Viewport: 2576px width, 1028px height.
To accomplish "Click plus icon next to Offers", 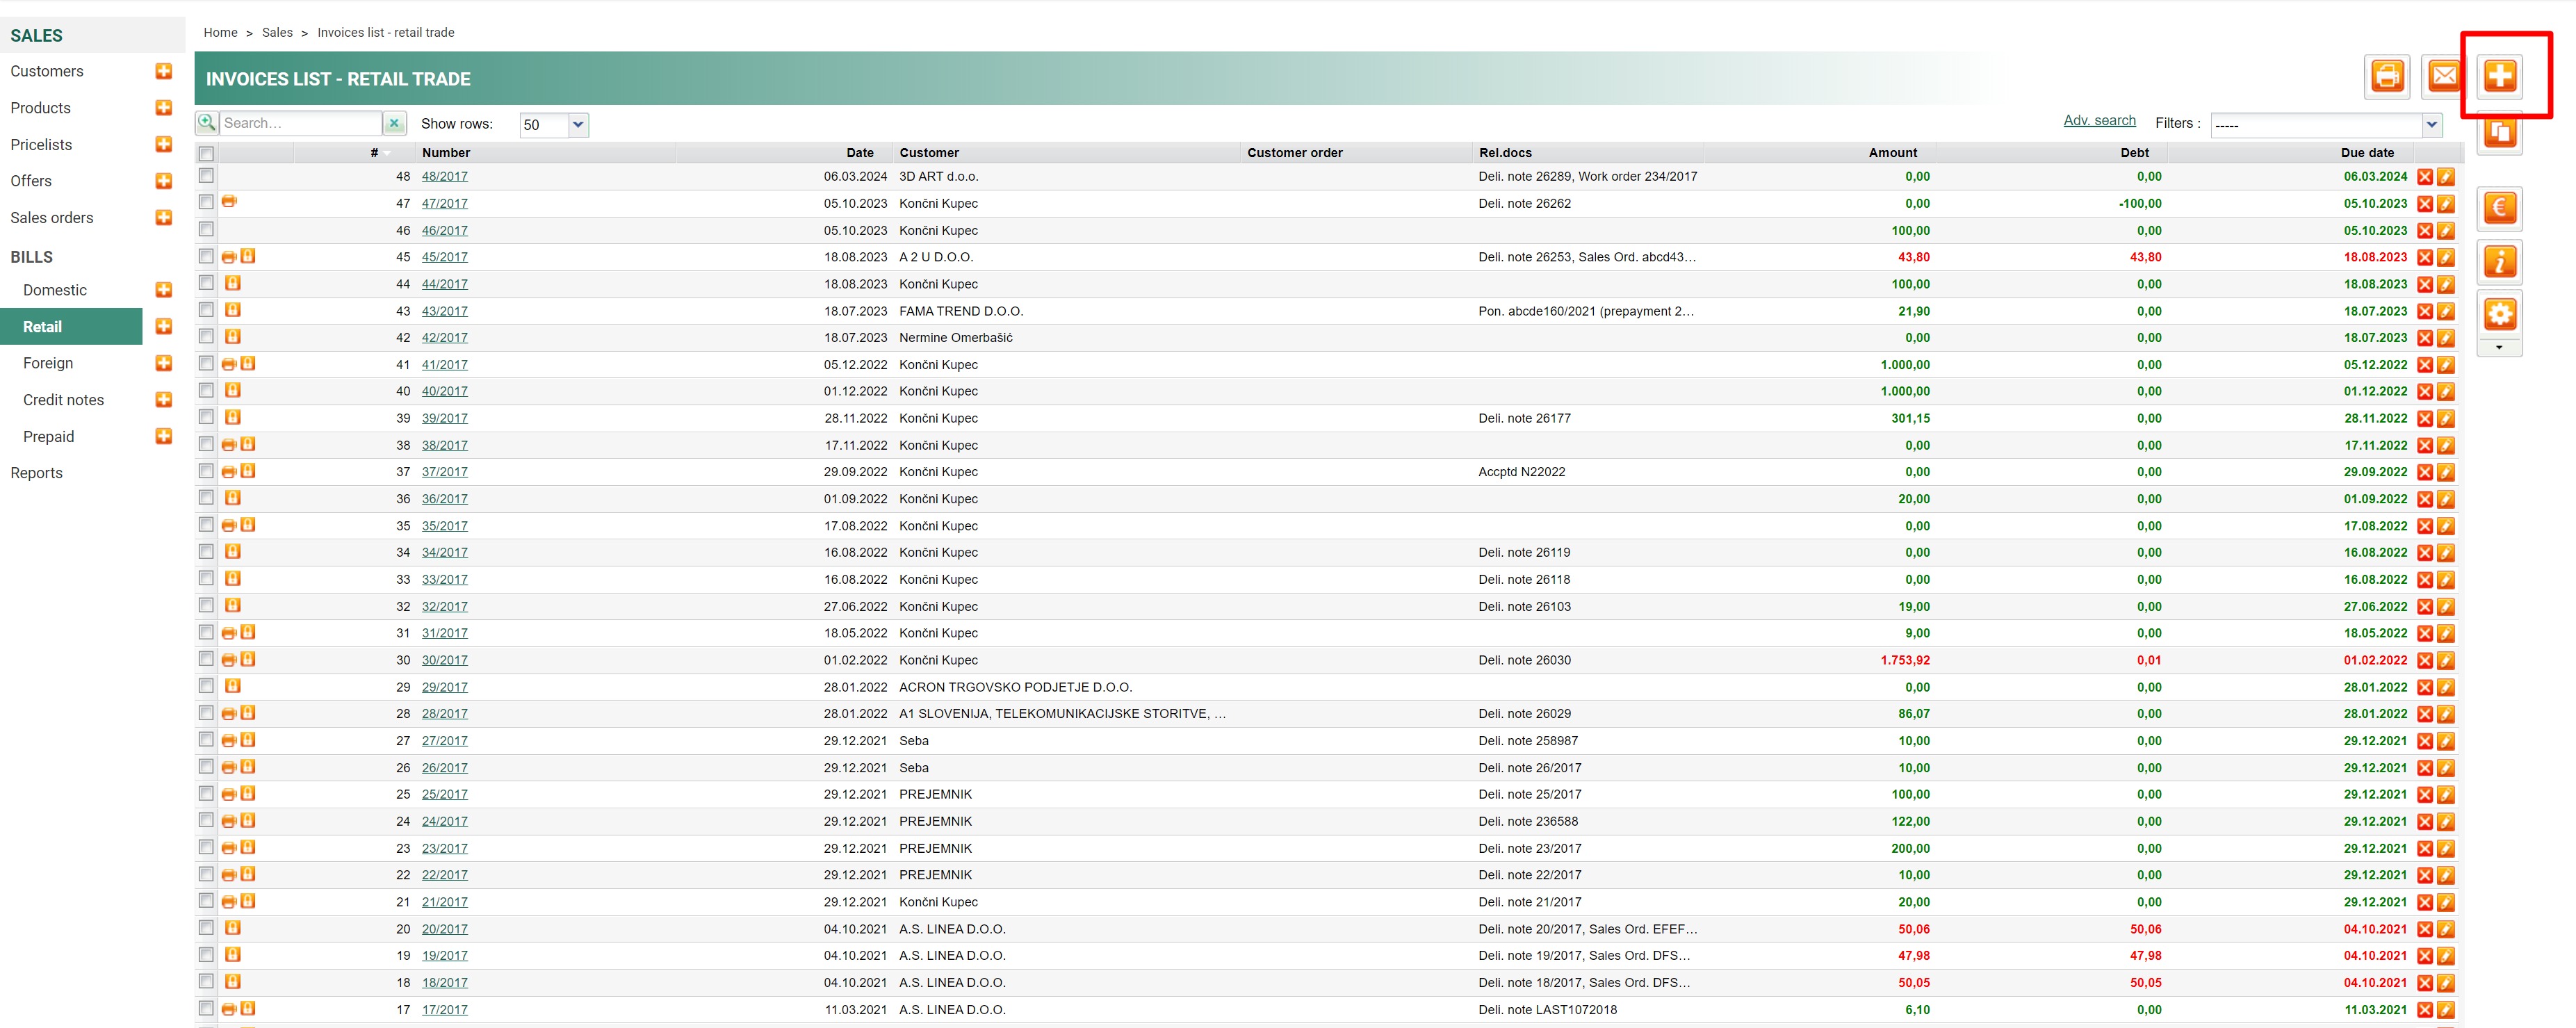I will tap(164, 181).
